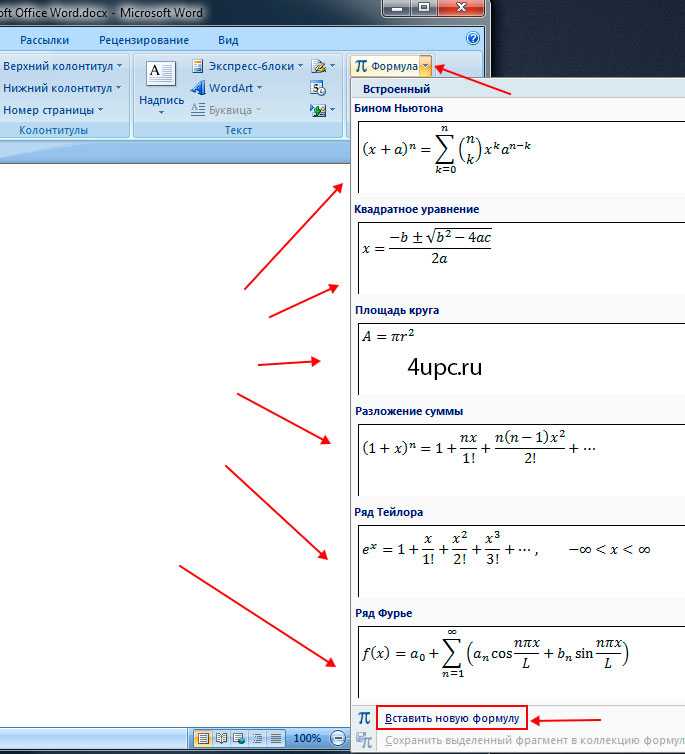Click the Text Box (Надпись) icon

click(x=161, y=74)
